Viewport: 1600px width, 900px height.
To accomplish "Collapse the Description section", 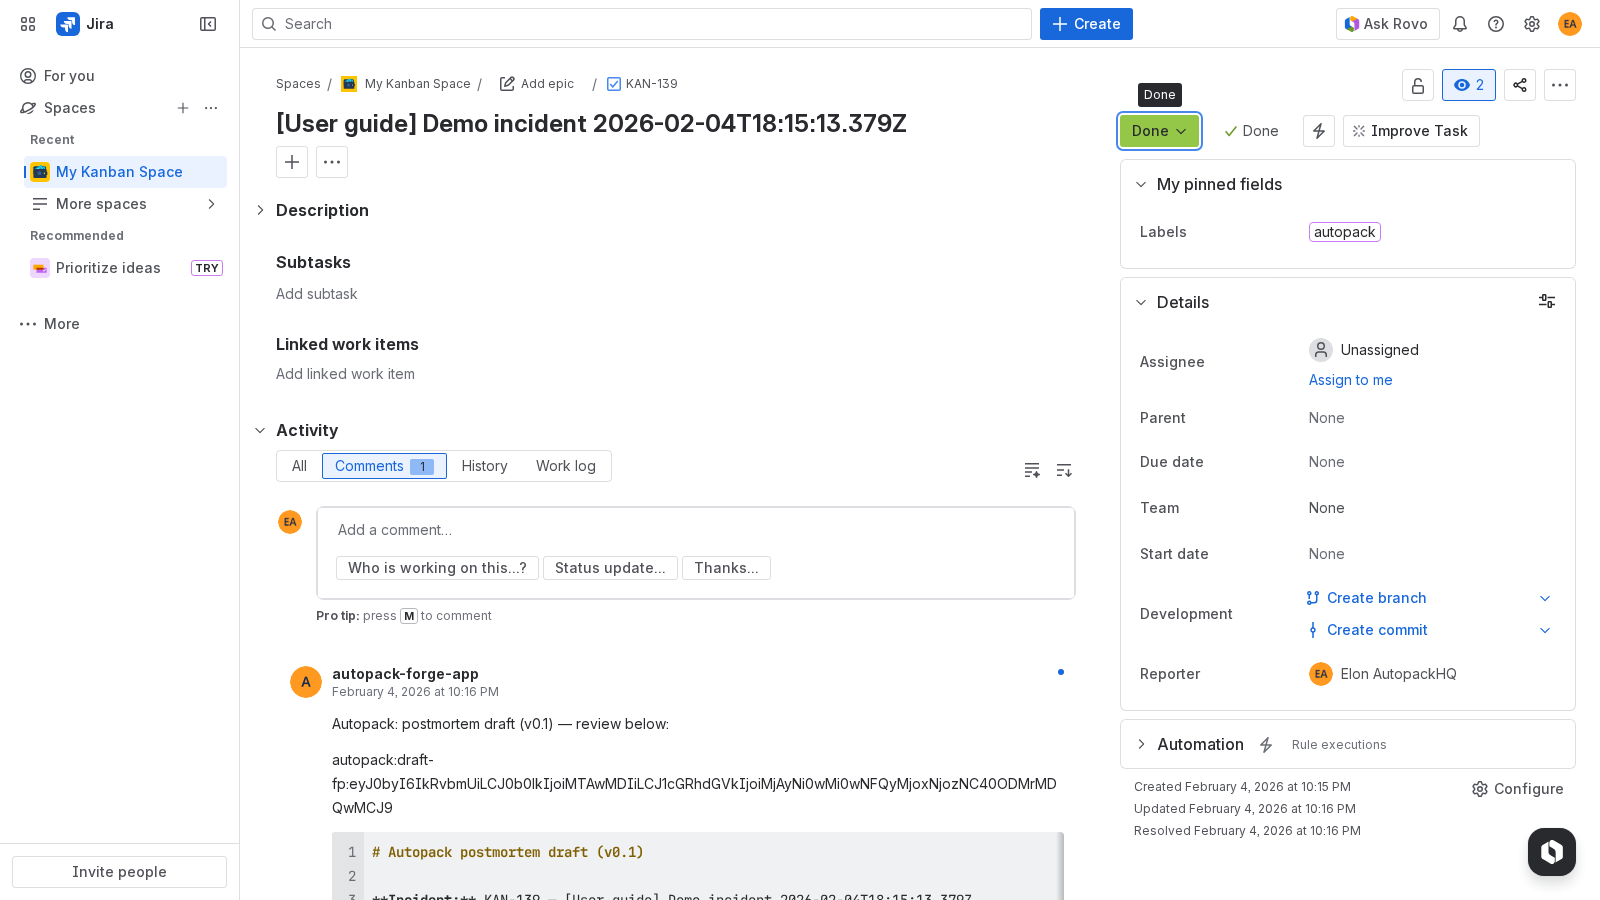I will point(260,210).
